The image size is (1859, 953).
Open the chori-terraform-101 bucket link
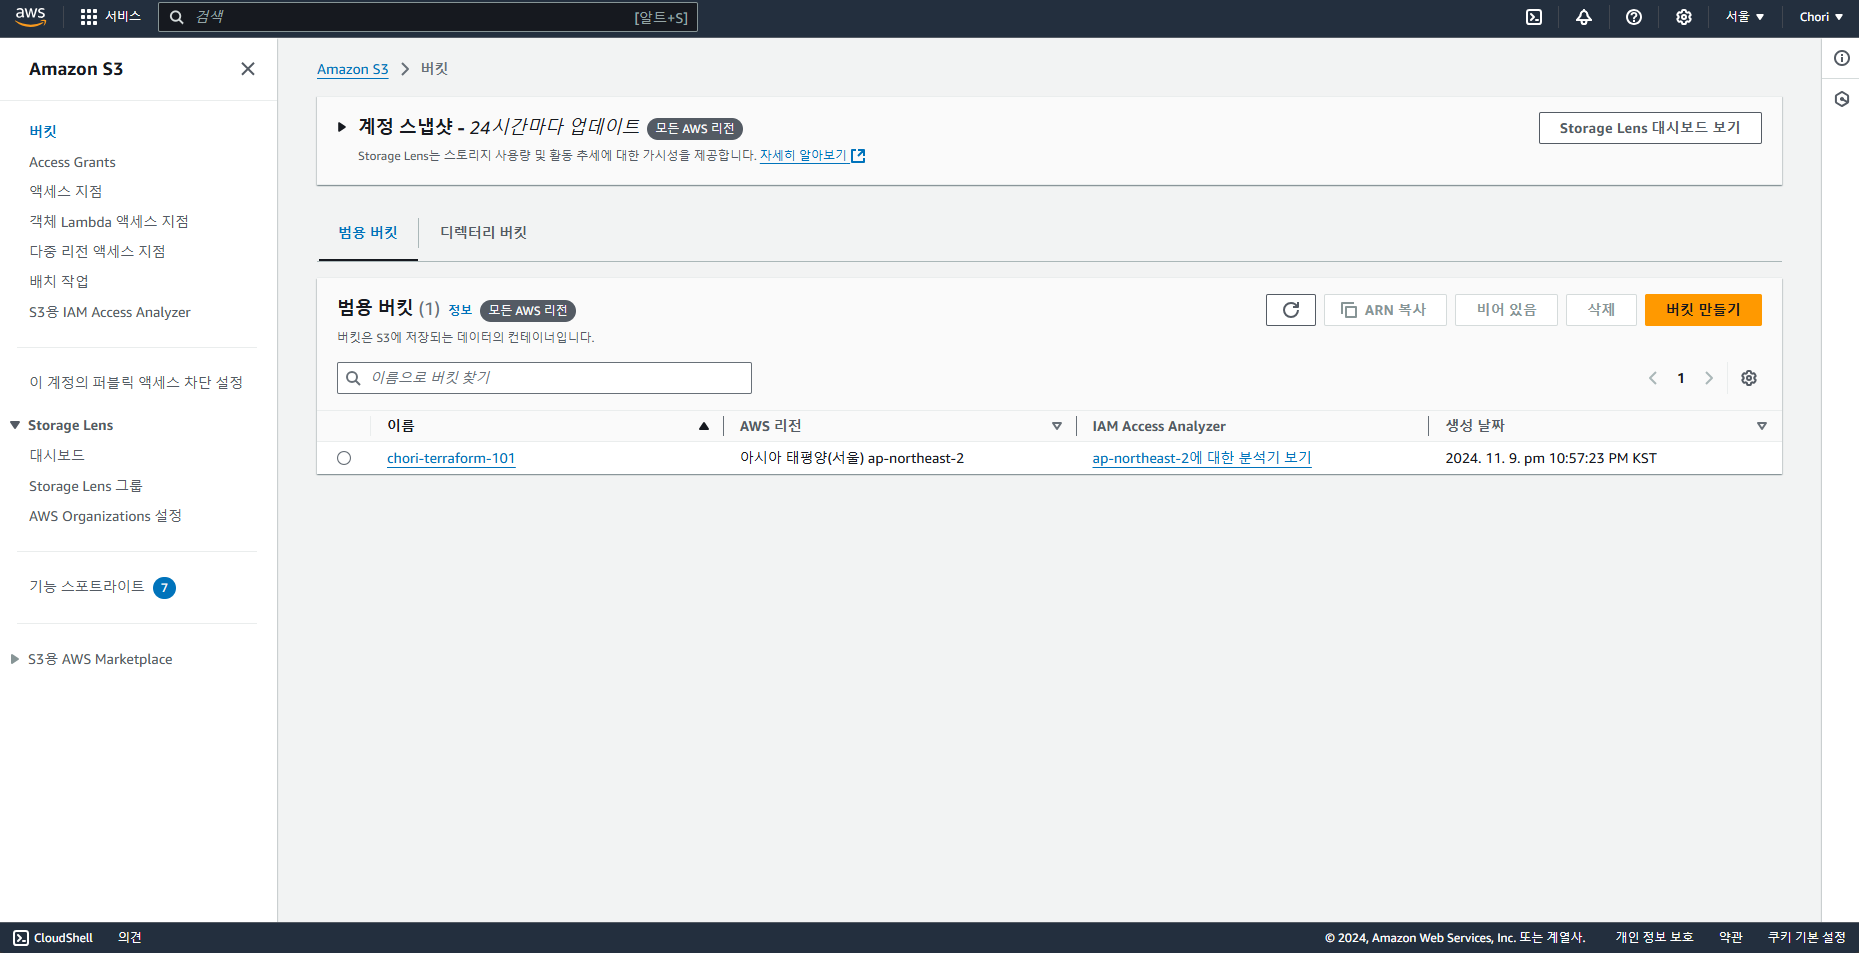[451, 458]
